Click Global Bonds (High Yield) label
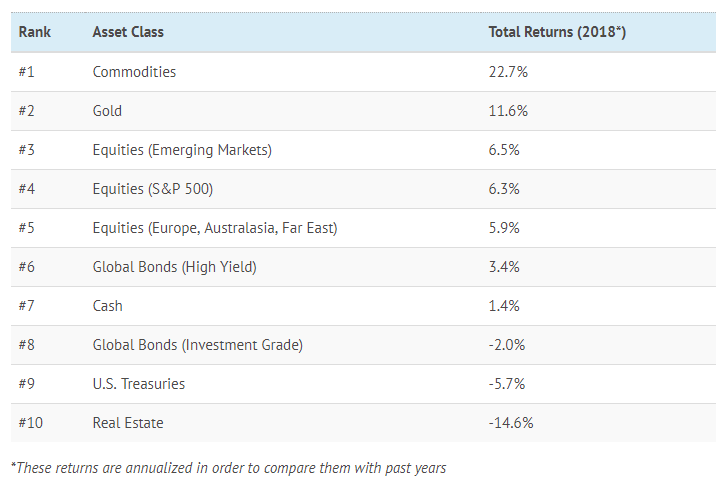 click(x=174, y=267)
